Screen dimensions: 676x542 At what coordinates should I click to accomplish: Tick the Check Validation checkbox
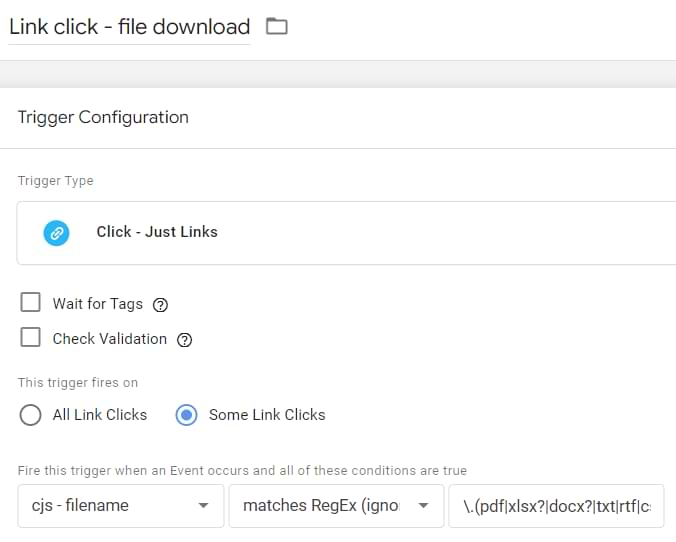(x=31, y=338)
